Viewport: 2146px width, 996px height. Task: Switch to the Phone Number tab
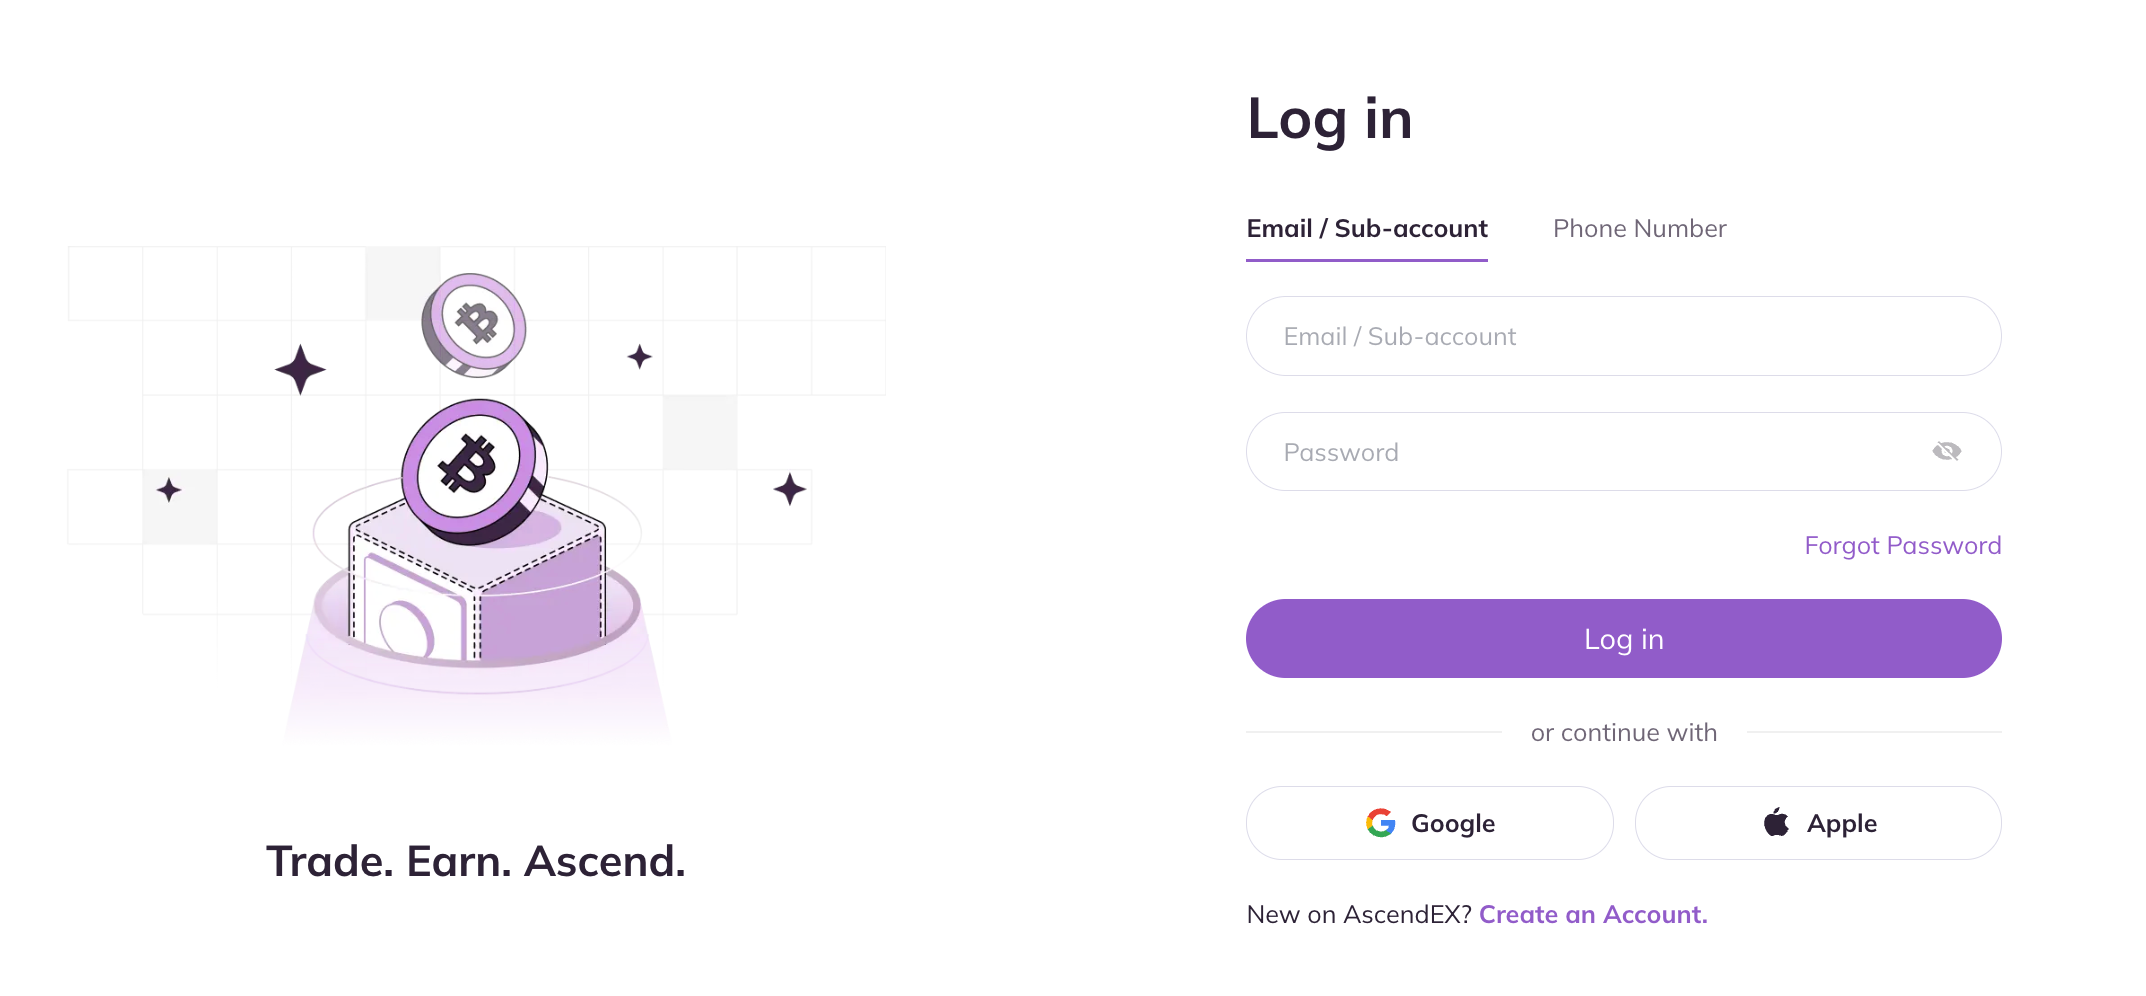click(1639, 229)
